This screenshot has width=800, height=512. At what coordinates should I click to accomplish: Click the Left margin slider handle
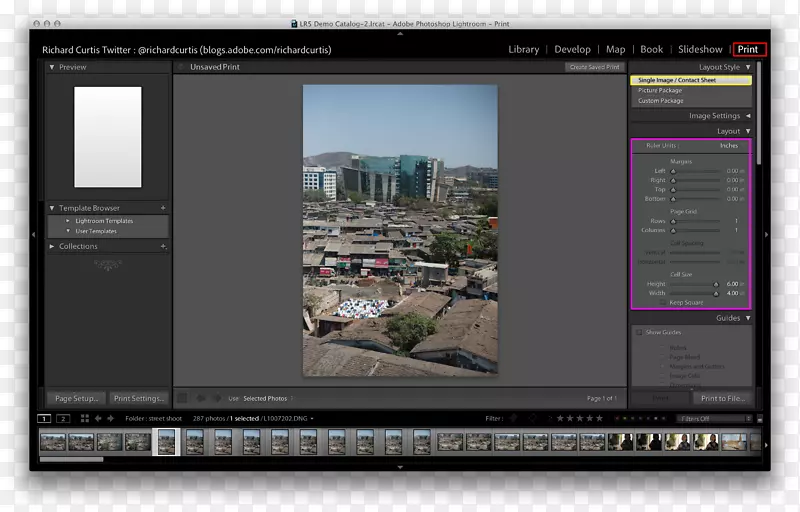point(673,171)
